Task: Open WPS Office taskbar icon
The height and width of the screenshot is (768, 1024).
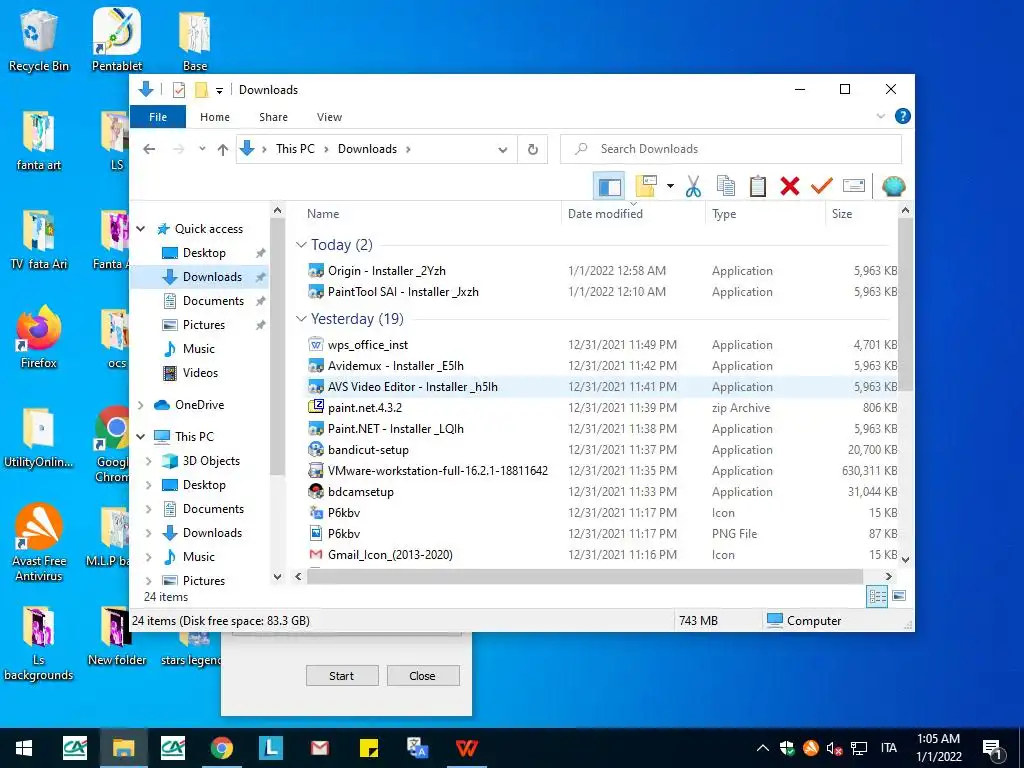Action: (466, 748)
